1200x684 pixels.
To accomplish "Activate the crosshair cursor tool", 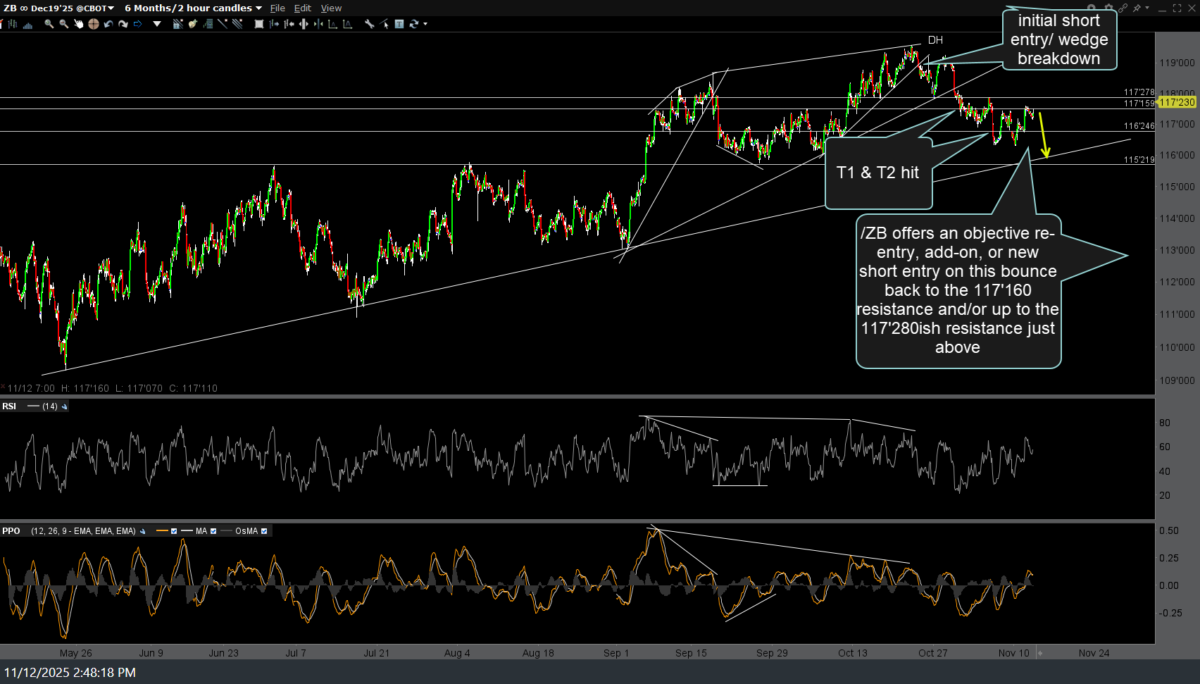I will coord(93,24).
